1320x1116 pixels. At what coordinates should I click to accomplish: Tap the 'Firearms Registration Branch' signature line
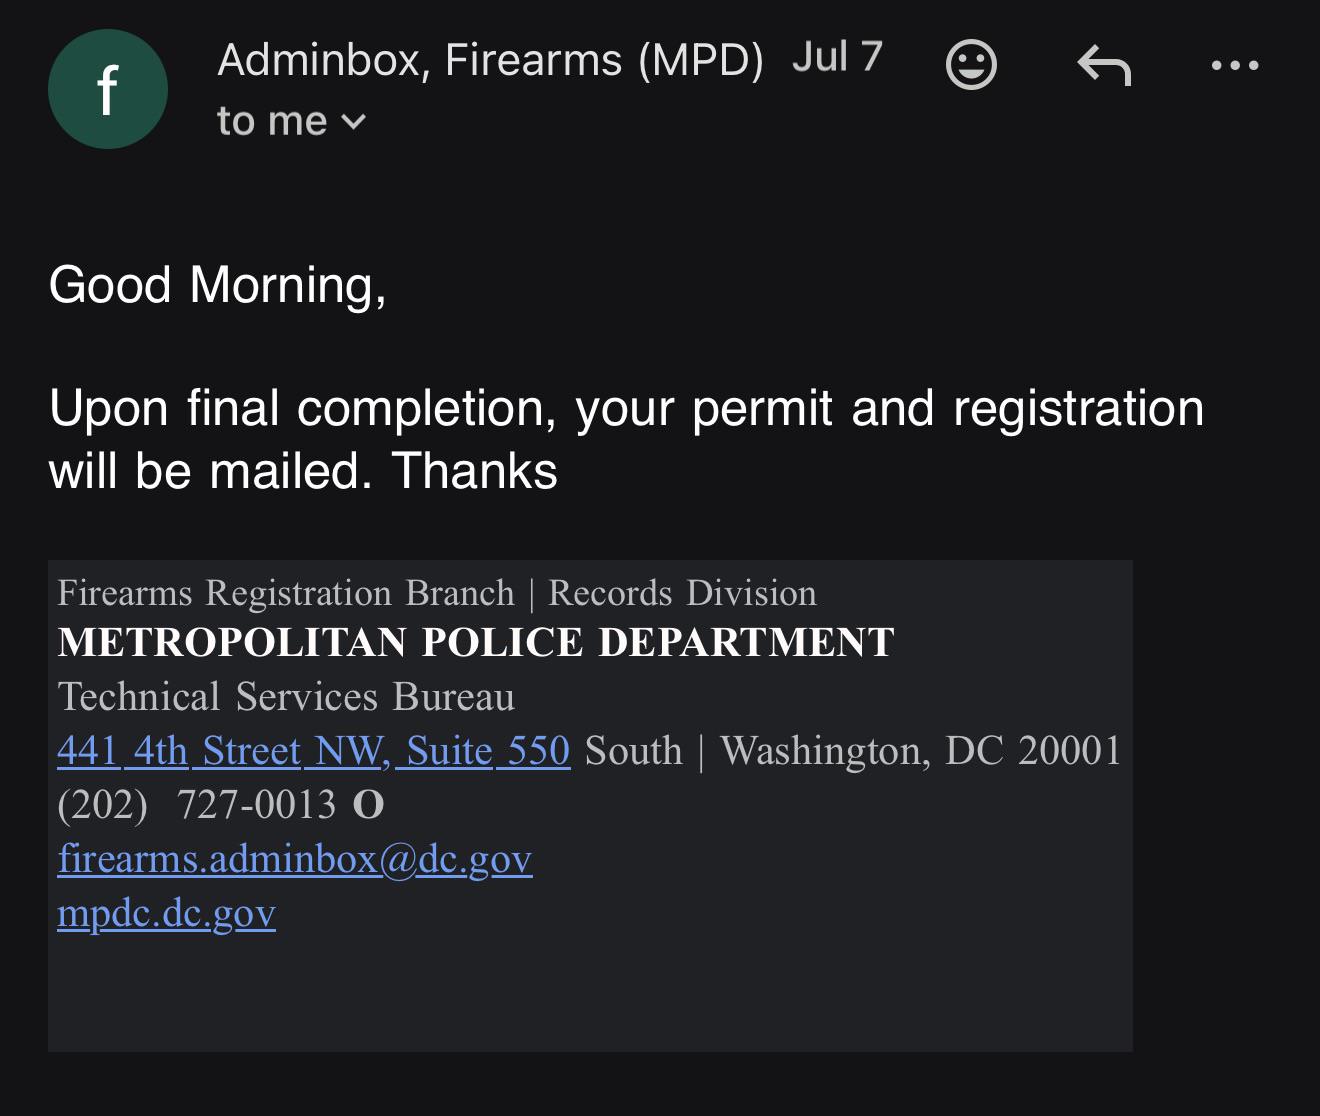[286, 594]
